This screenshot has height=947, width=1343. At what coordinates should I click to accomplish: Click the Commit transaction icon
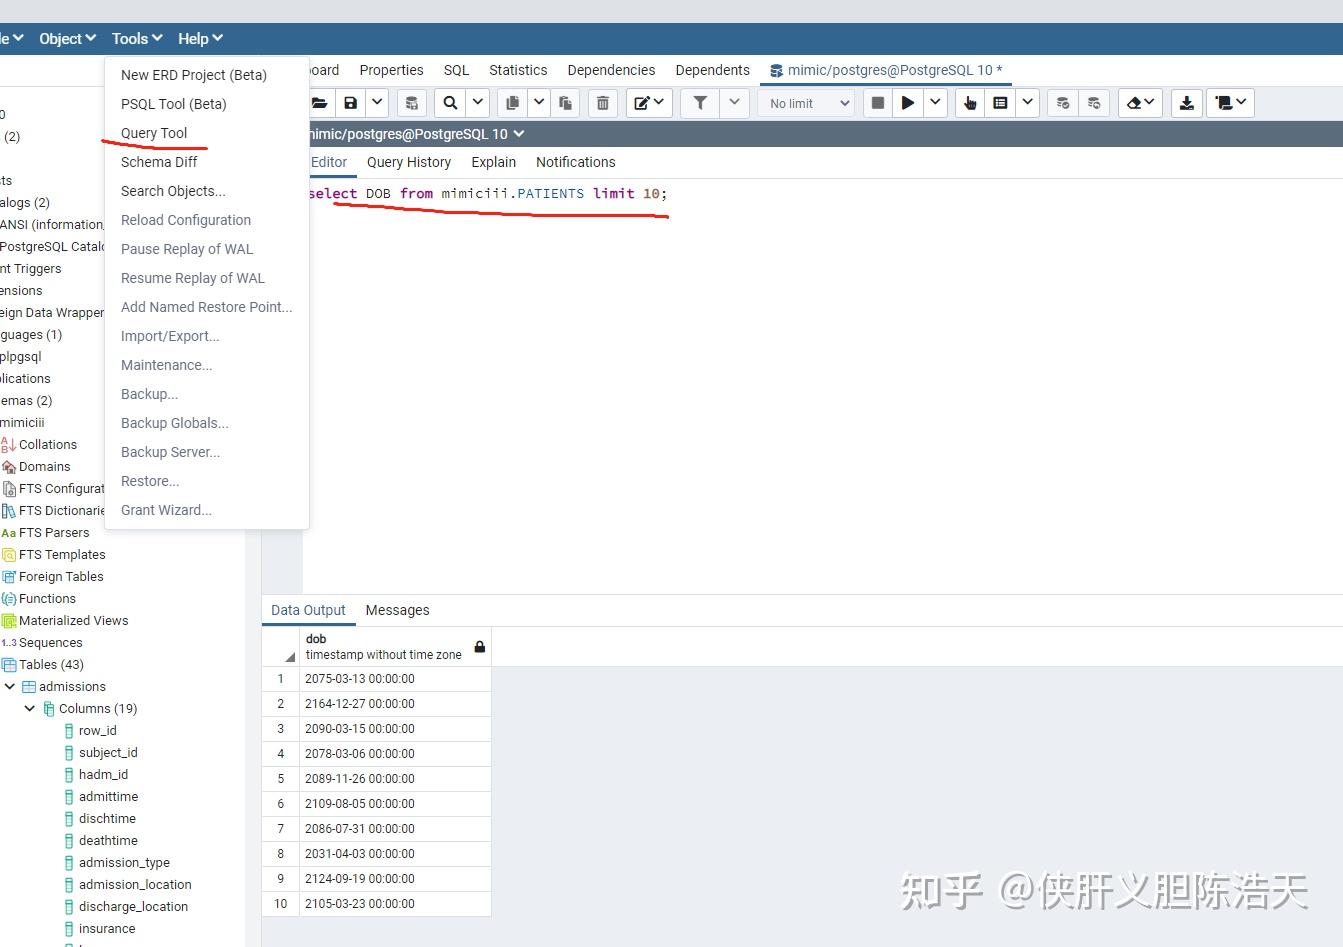(x=1063, y=103)
